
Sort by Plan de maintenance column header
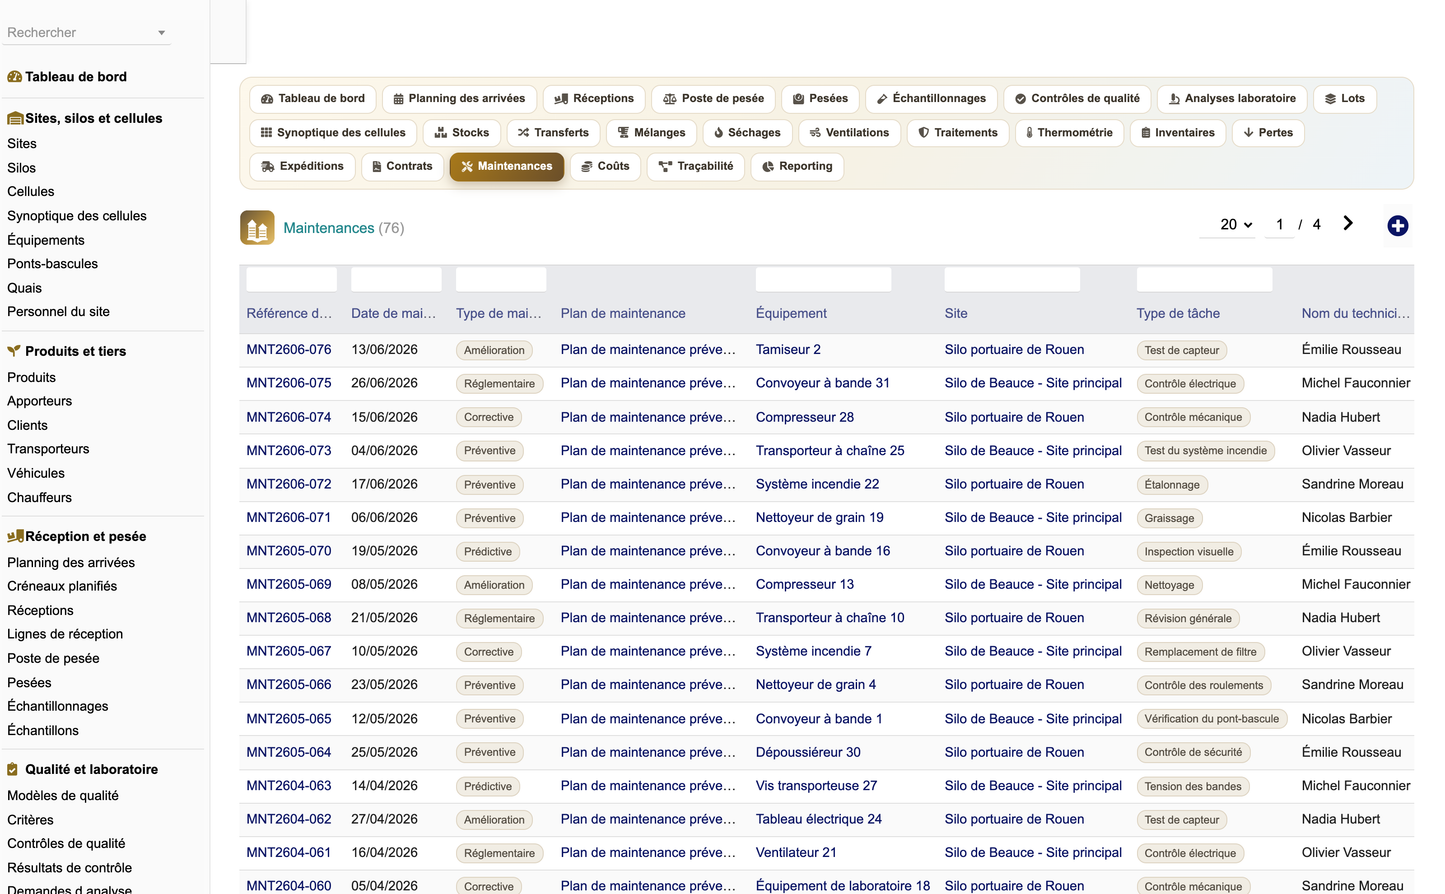pyautogui.click(x=623, y=313)
